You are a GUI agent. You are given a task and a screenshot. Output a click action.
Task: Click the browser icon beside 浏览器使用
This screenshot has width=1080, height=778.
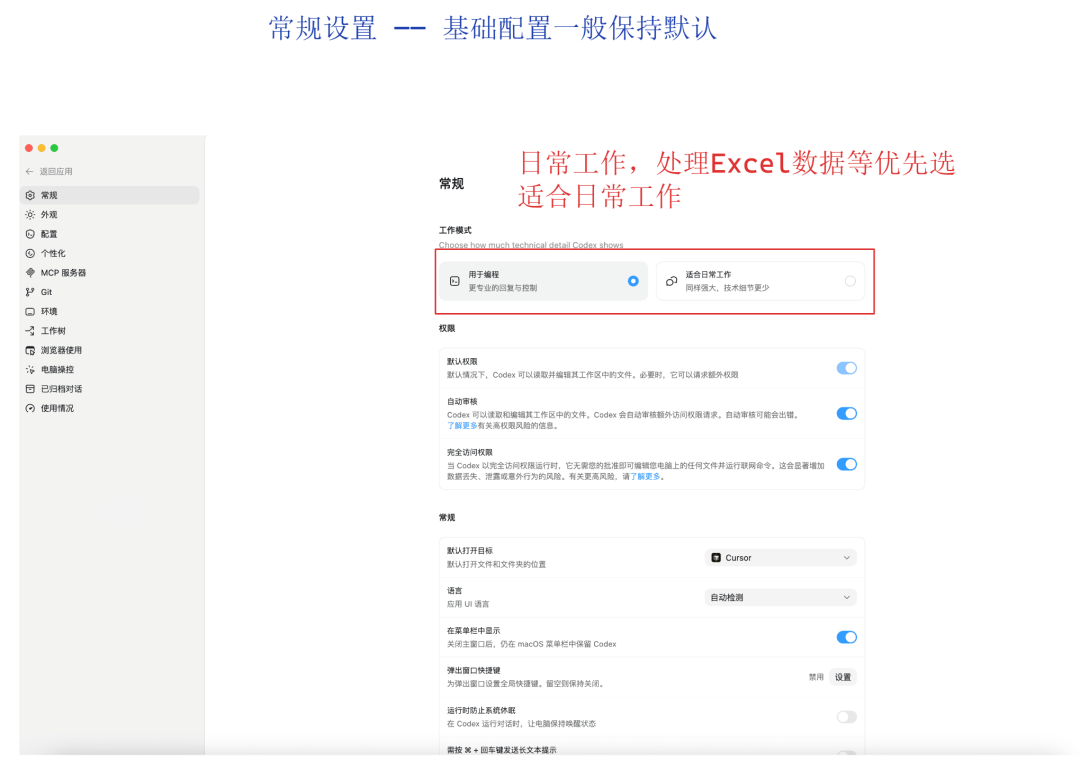(x=30, y=350)
